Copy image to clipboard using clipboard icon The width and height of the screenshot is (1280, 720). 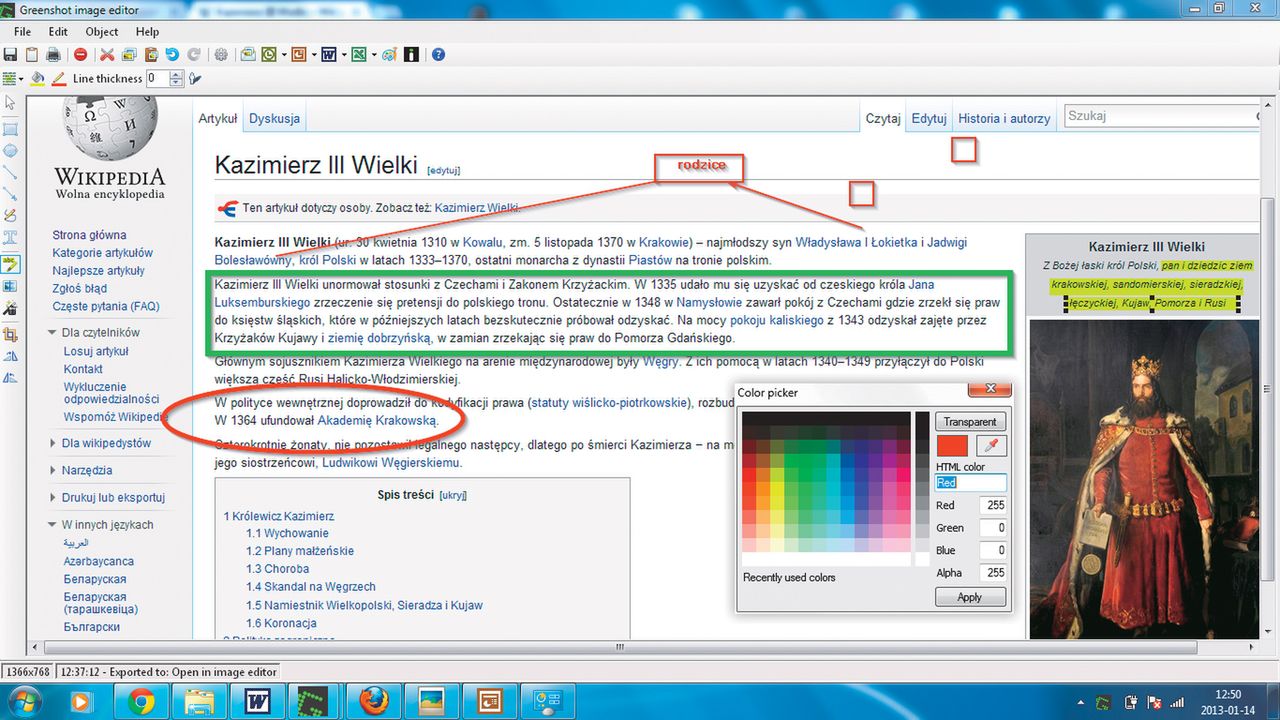tap(32, 55)
